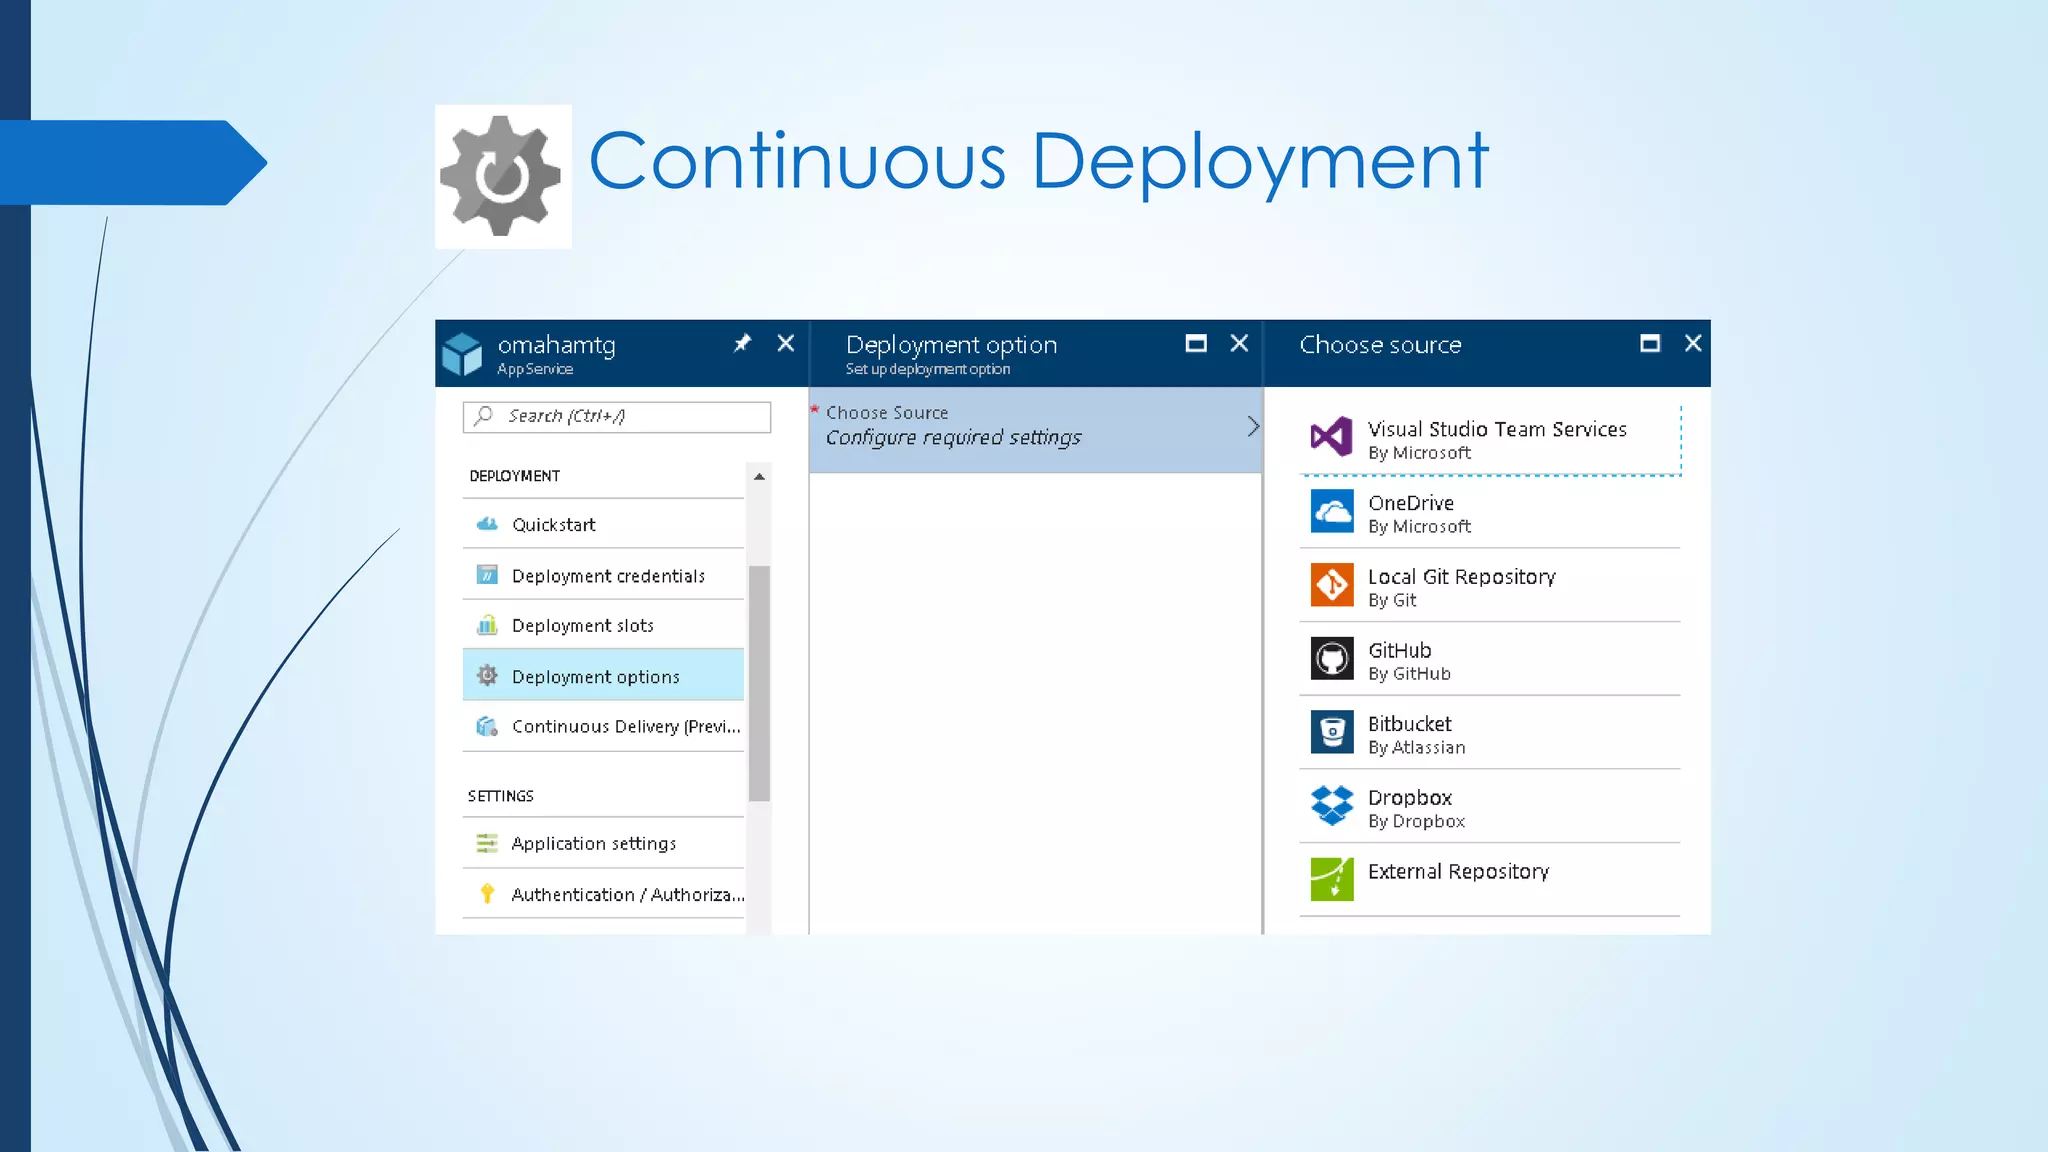
Task: Click Choose Source configure required settings row
Action: coord(1035,428)
